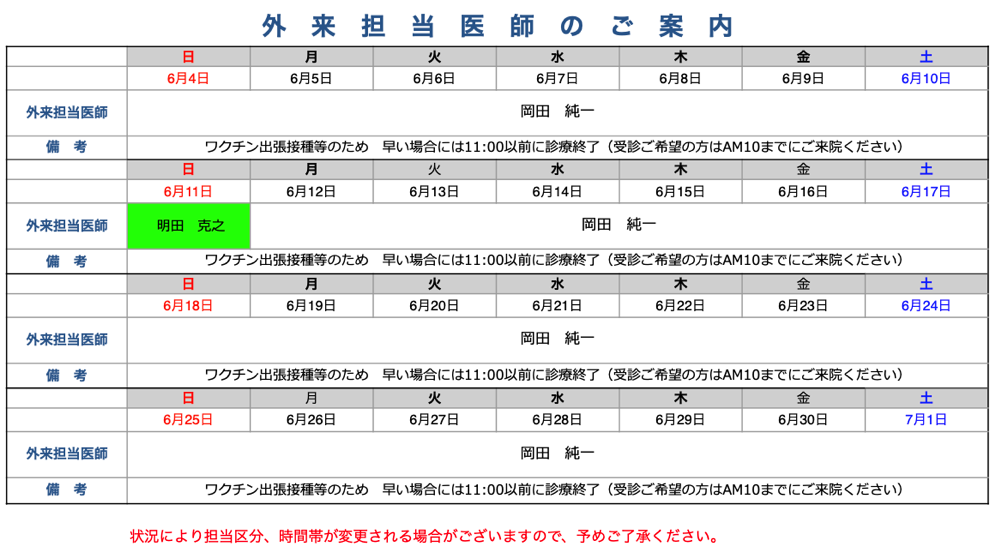Choose the 6月22日 date cell
Image resolution: width=996 pixels, height=553 pixels.
pos(680,306)
